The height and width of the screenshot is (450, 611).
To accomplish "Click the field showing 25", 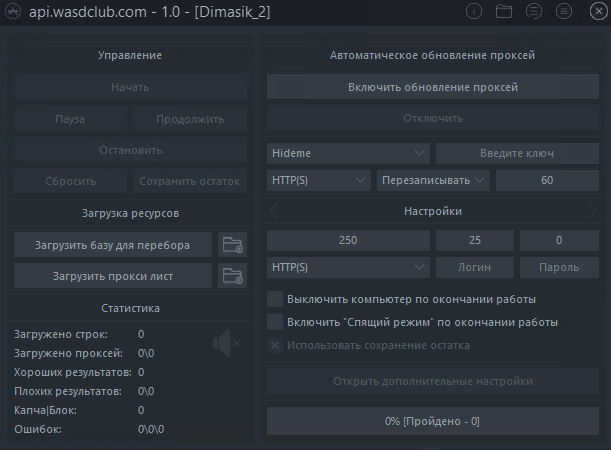I will (x=475, y=240).
